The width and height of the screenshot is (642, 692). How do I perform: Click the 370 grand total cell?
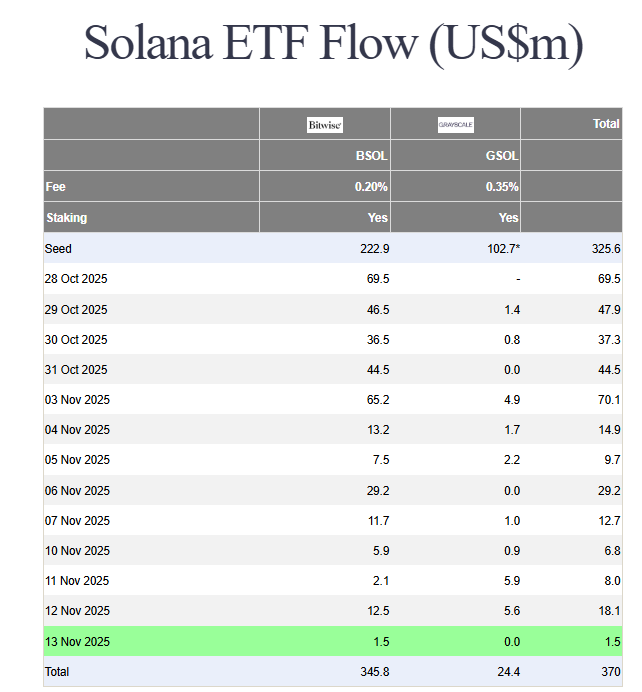(609, 672)
